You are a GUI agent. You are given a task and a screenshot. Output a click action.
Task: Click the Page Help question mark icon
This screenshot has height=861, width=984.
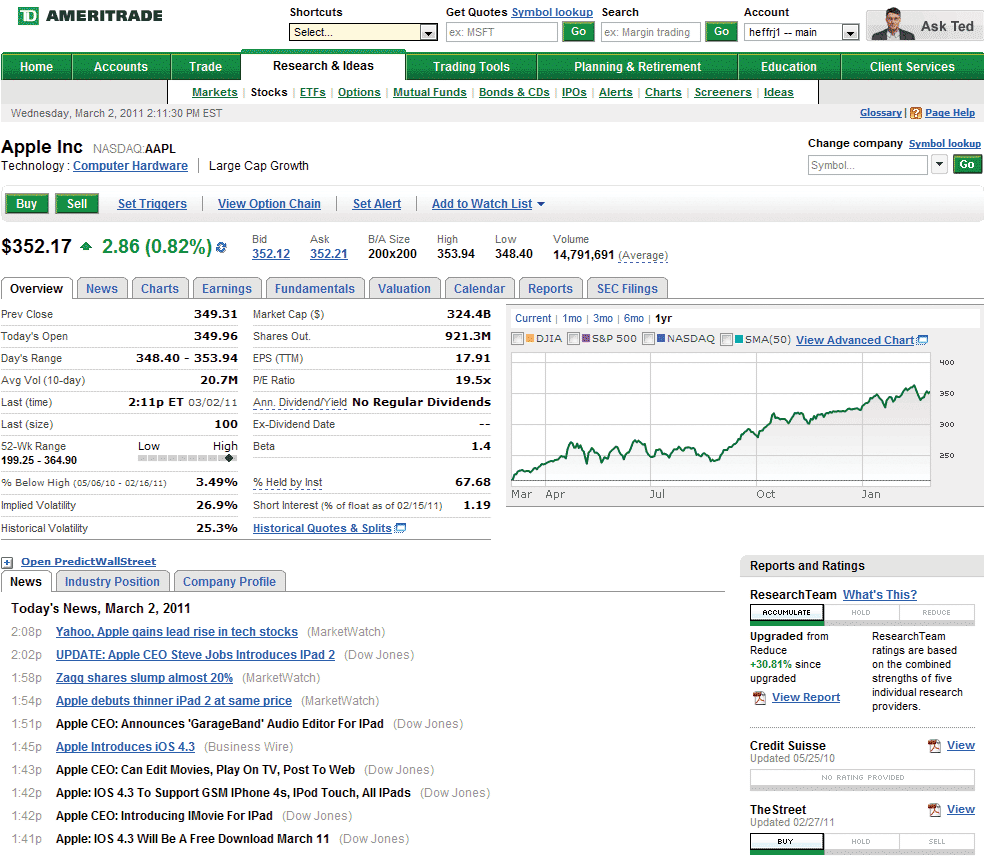click(916, 113)
